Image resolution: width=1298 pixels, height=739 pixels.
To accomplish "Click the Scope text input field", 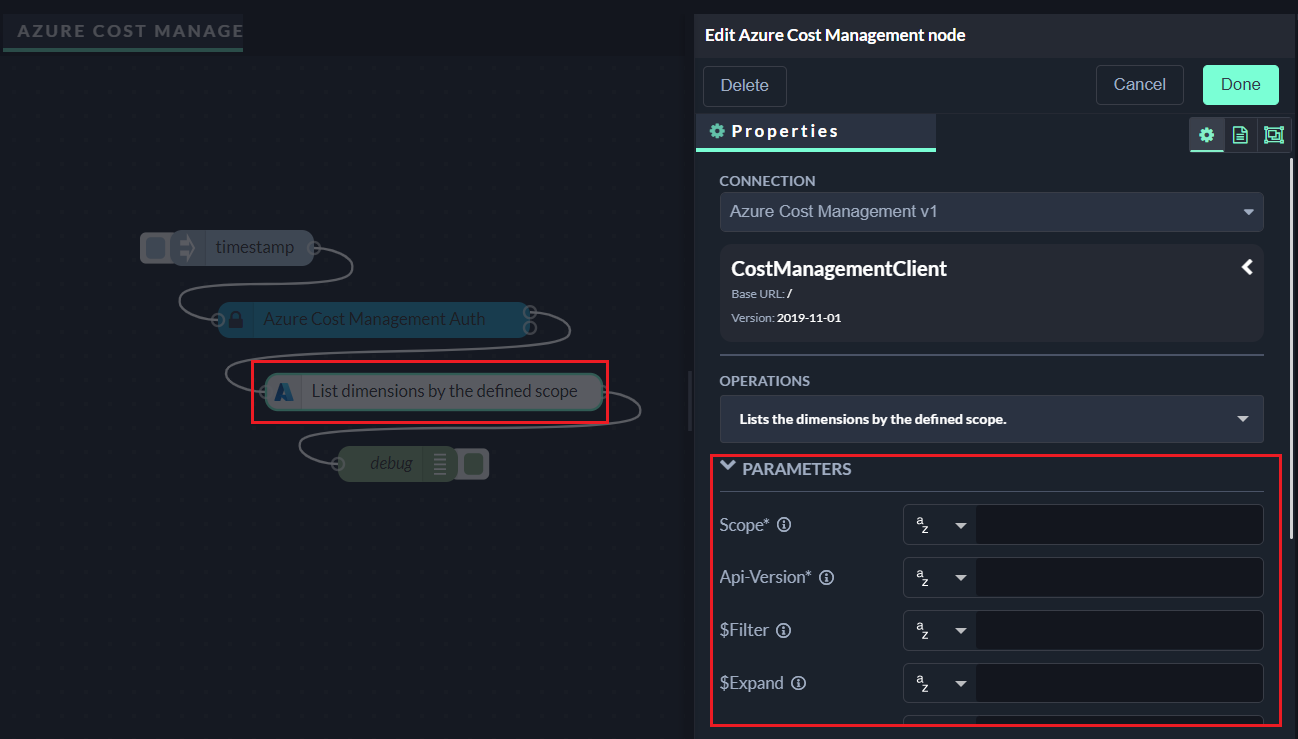I will [1118, 525].
